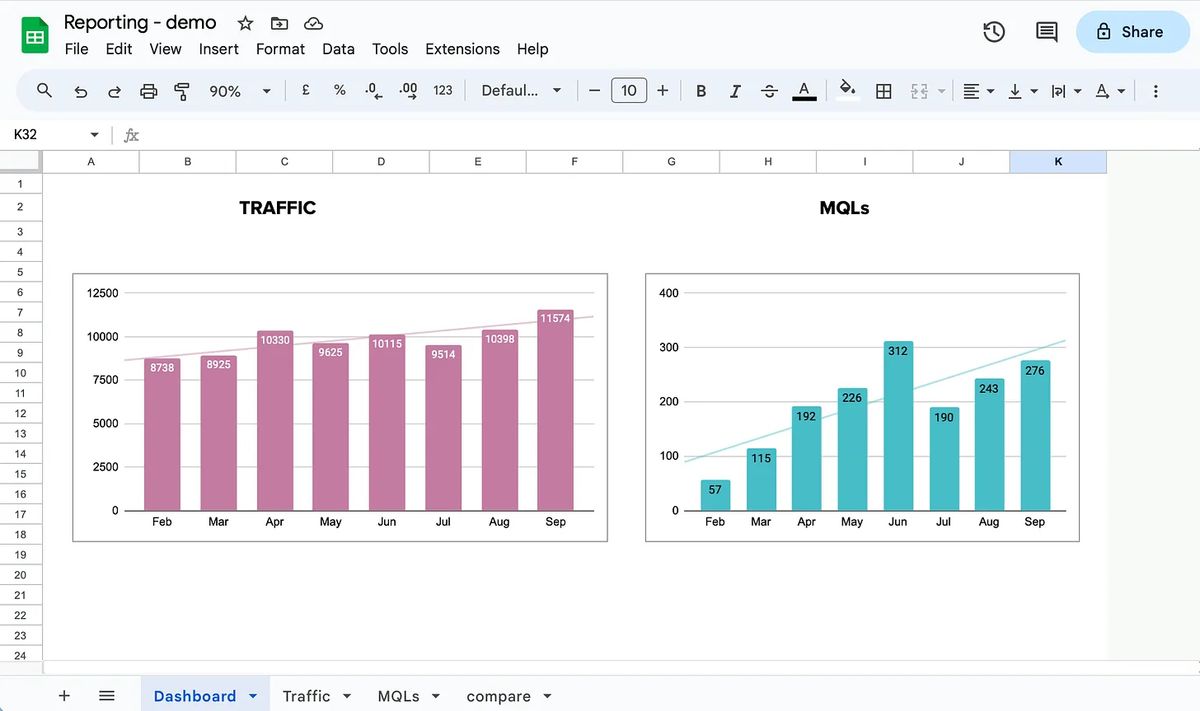Apply italic formatting
The height and width of the screenshot is (711, 1200).
point(735,90)
